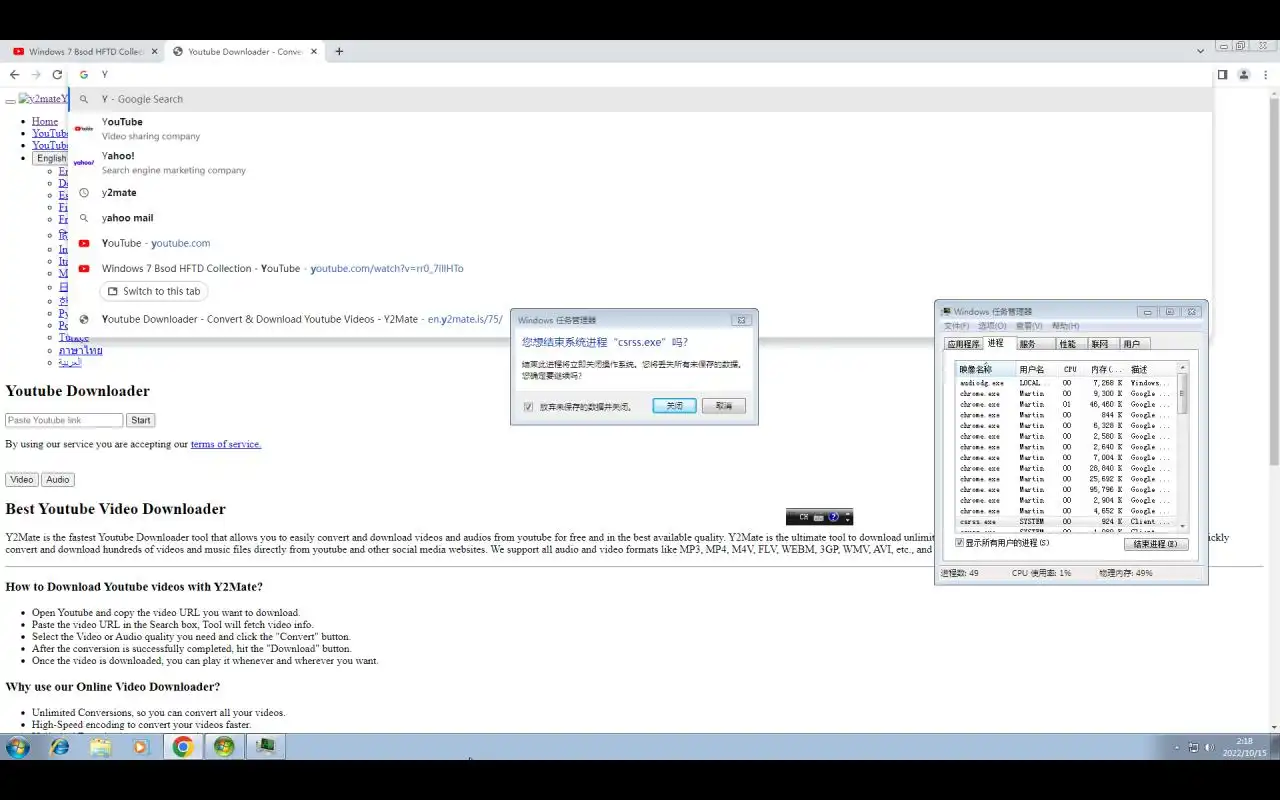The image size is (1280, 800).
Task: Open the Home link on y2mate page
Action: point(45,121)
